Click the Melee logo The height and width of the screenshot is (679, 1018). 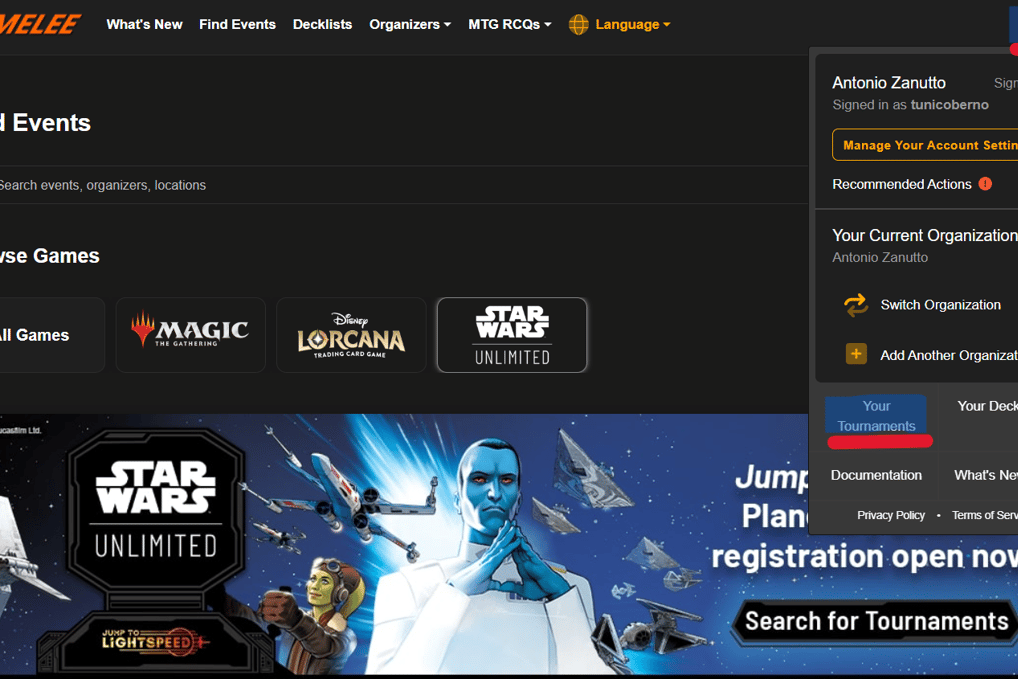point(40,24)
